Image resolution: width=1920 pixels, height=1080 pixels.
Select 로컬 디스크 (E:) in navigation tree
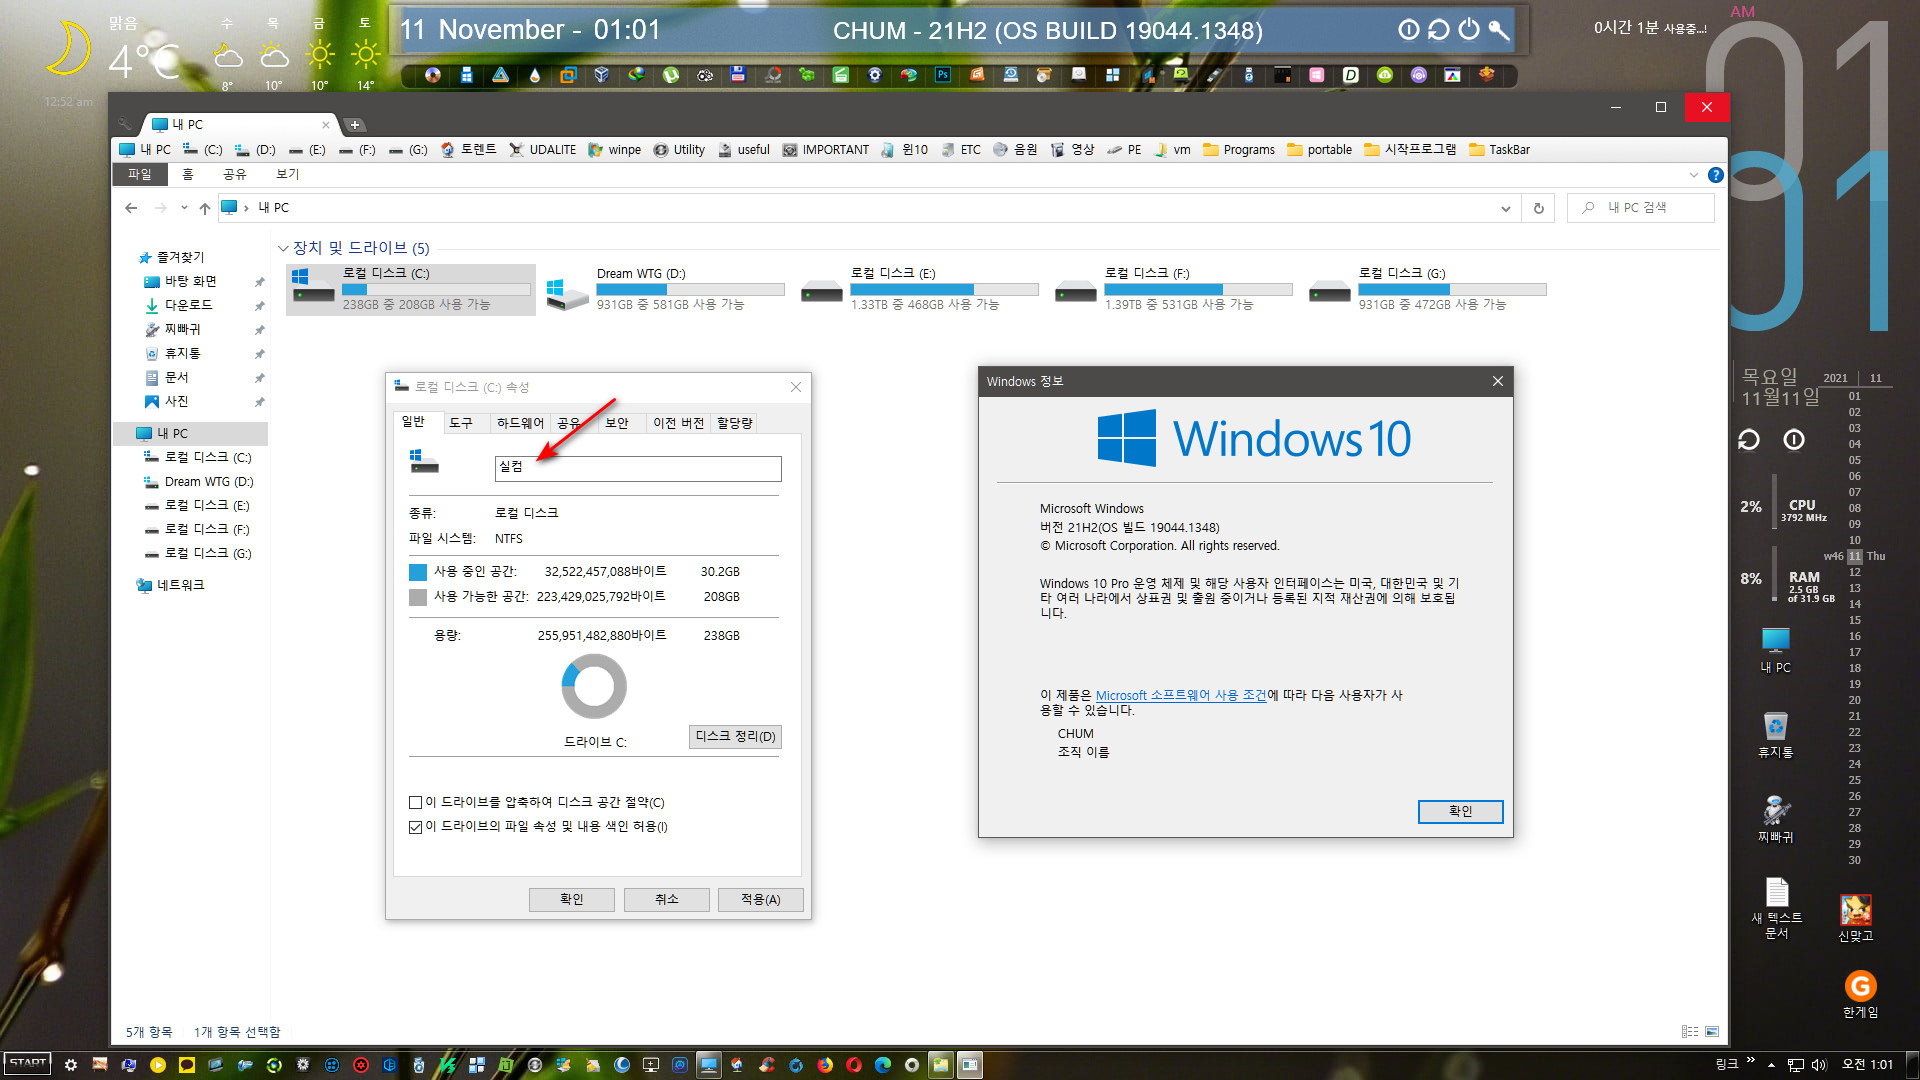[x=198, y=506]
